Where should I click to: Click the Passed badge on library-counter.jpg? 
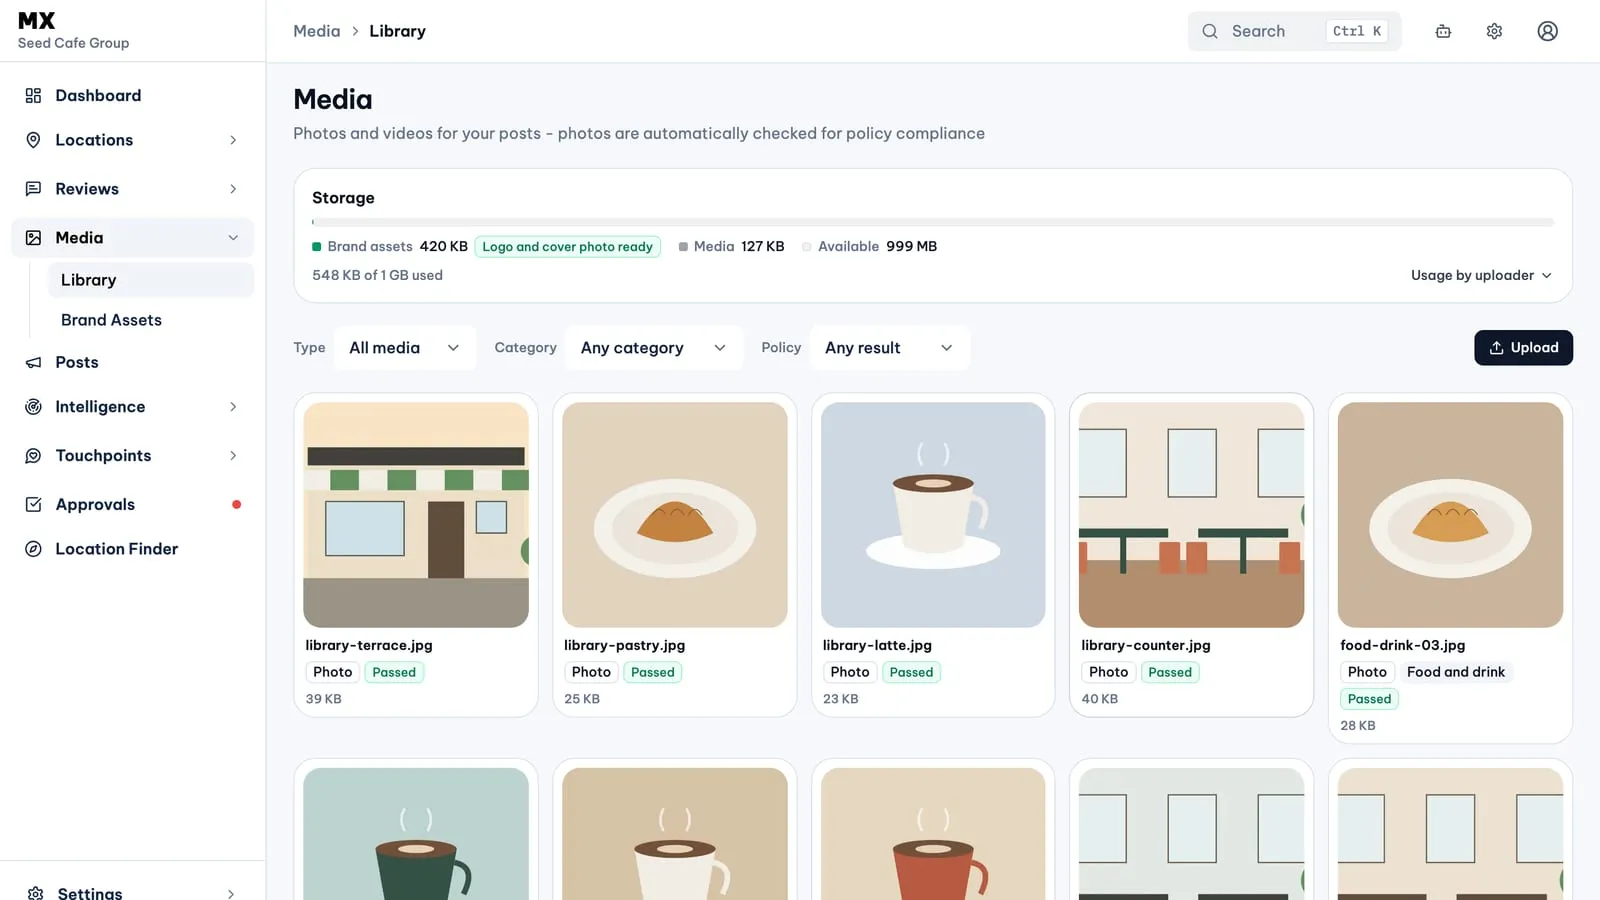click(x=1170, y=673)
